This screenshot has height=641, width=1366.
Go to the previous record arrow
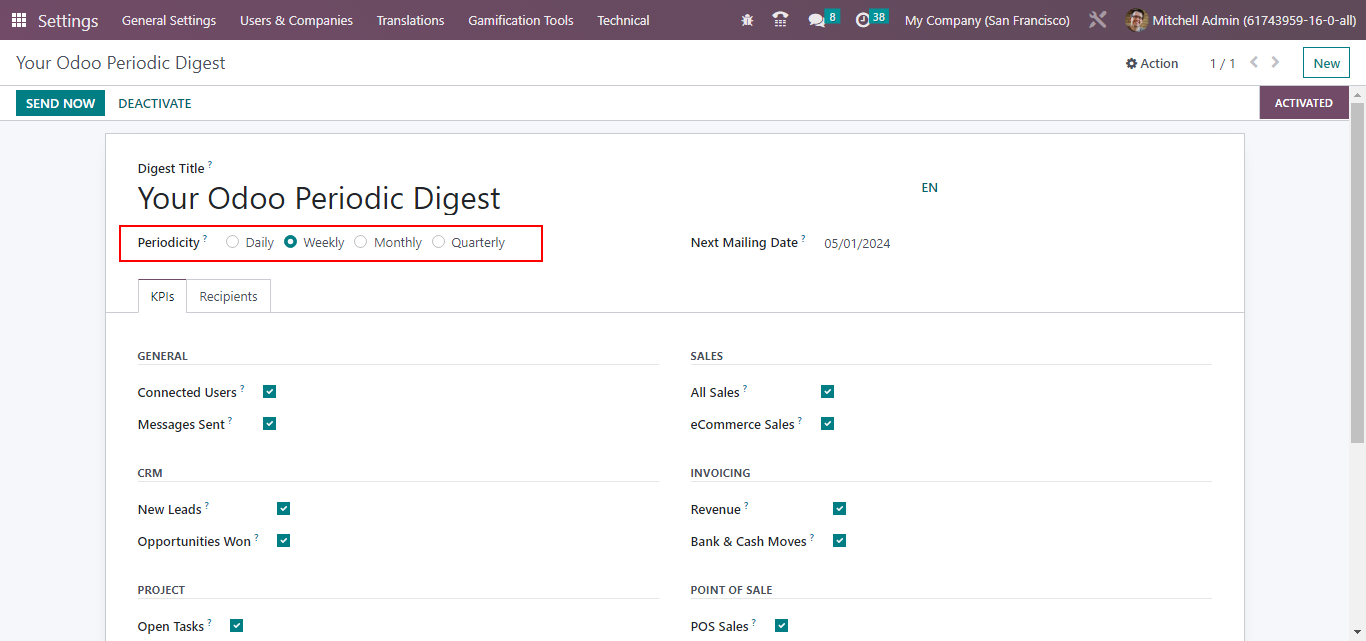[x=1254, y=62]
